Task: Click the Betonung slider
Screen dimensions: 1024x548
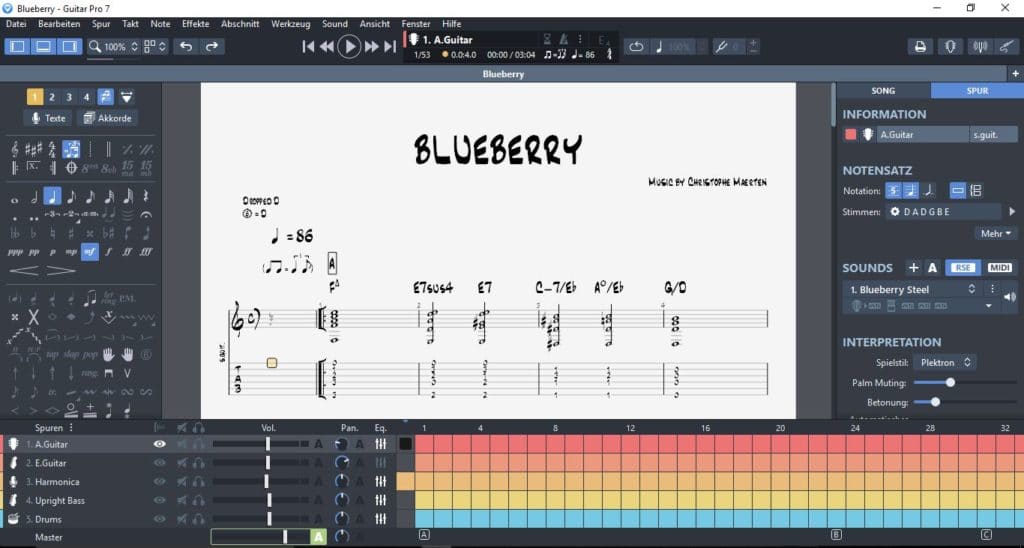Action: coord(965,402)
